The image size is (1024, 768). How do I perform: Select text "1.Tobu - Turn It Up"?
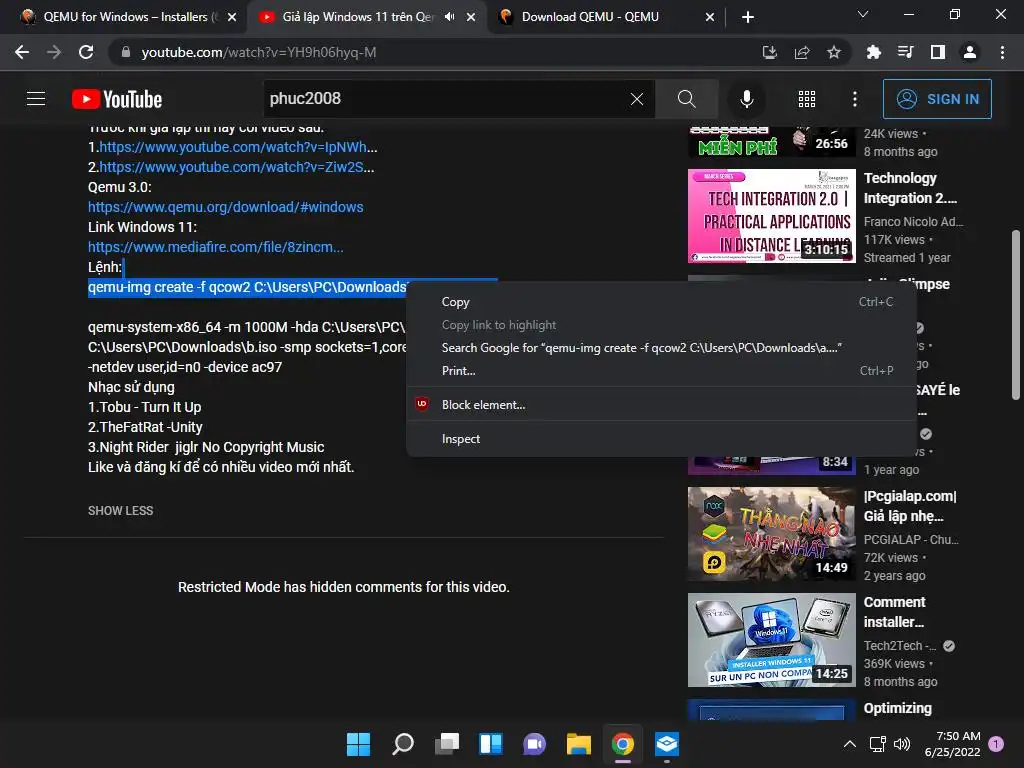144,407
